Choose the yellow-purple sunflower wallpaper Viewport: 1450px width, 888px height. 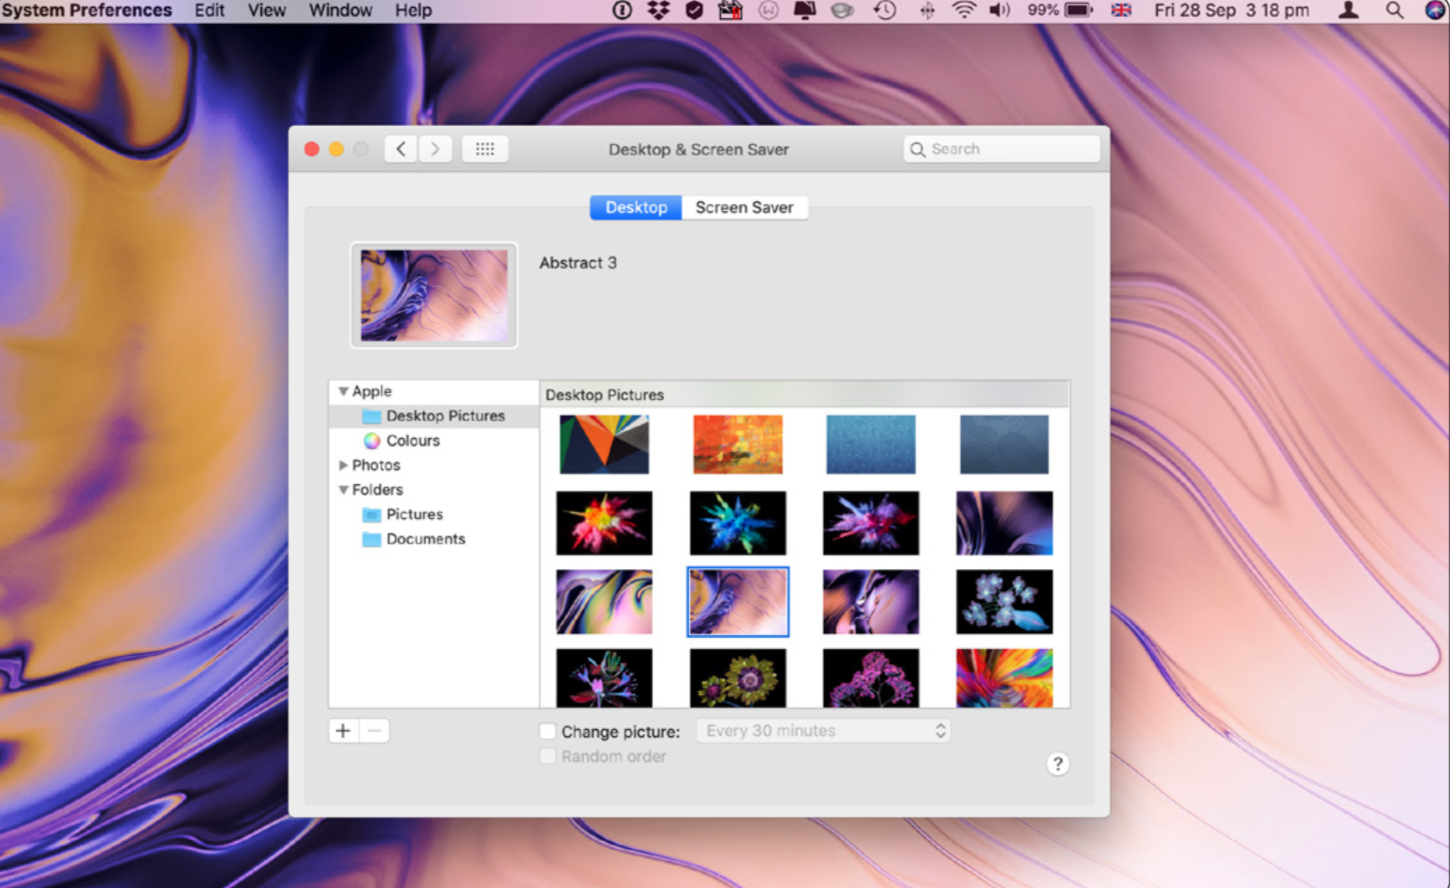pos(738,678)
